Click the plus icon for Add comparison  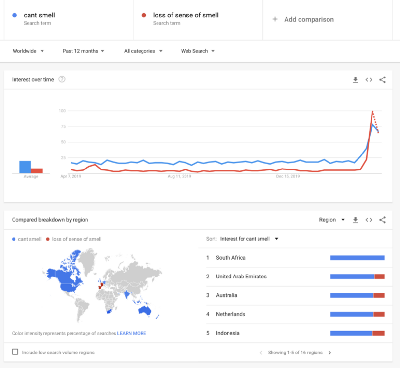pyautogui.click(x=275, y=19)
